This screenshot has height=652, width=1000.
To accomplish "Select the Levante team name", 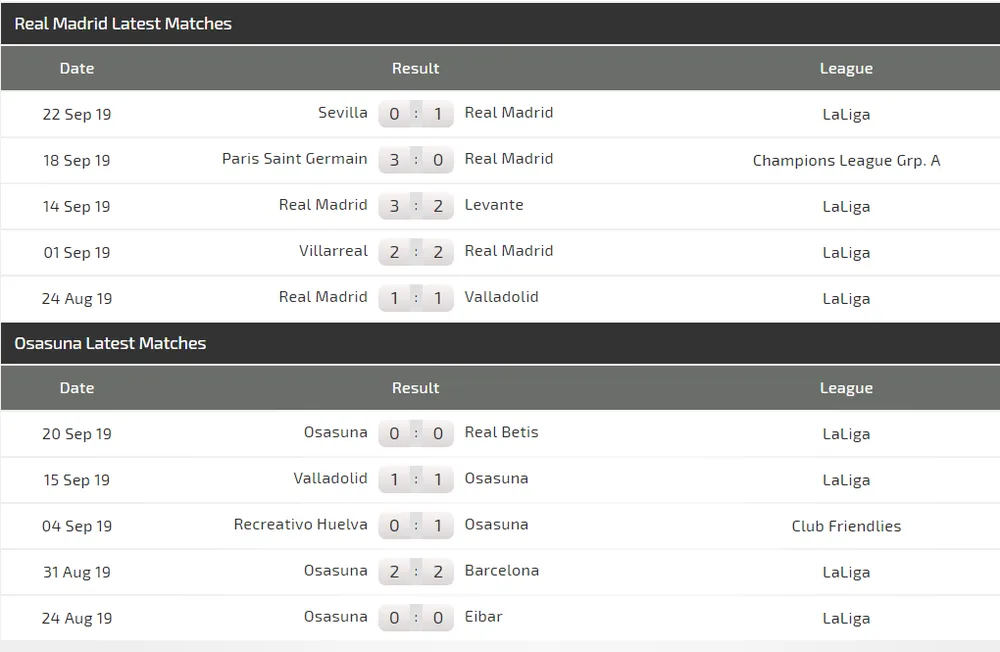I will click(x=494, y=205).
